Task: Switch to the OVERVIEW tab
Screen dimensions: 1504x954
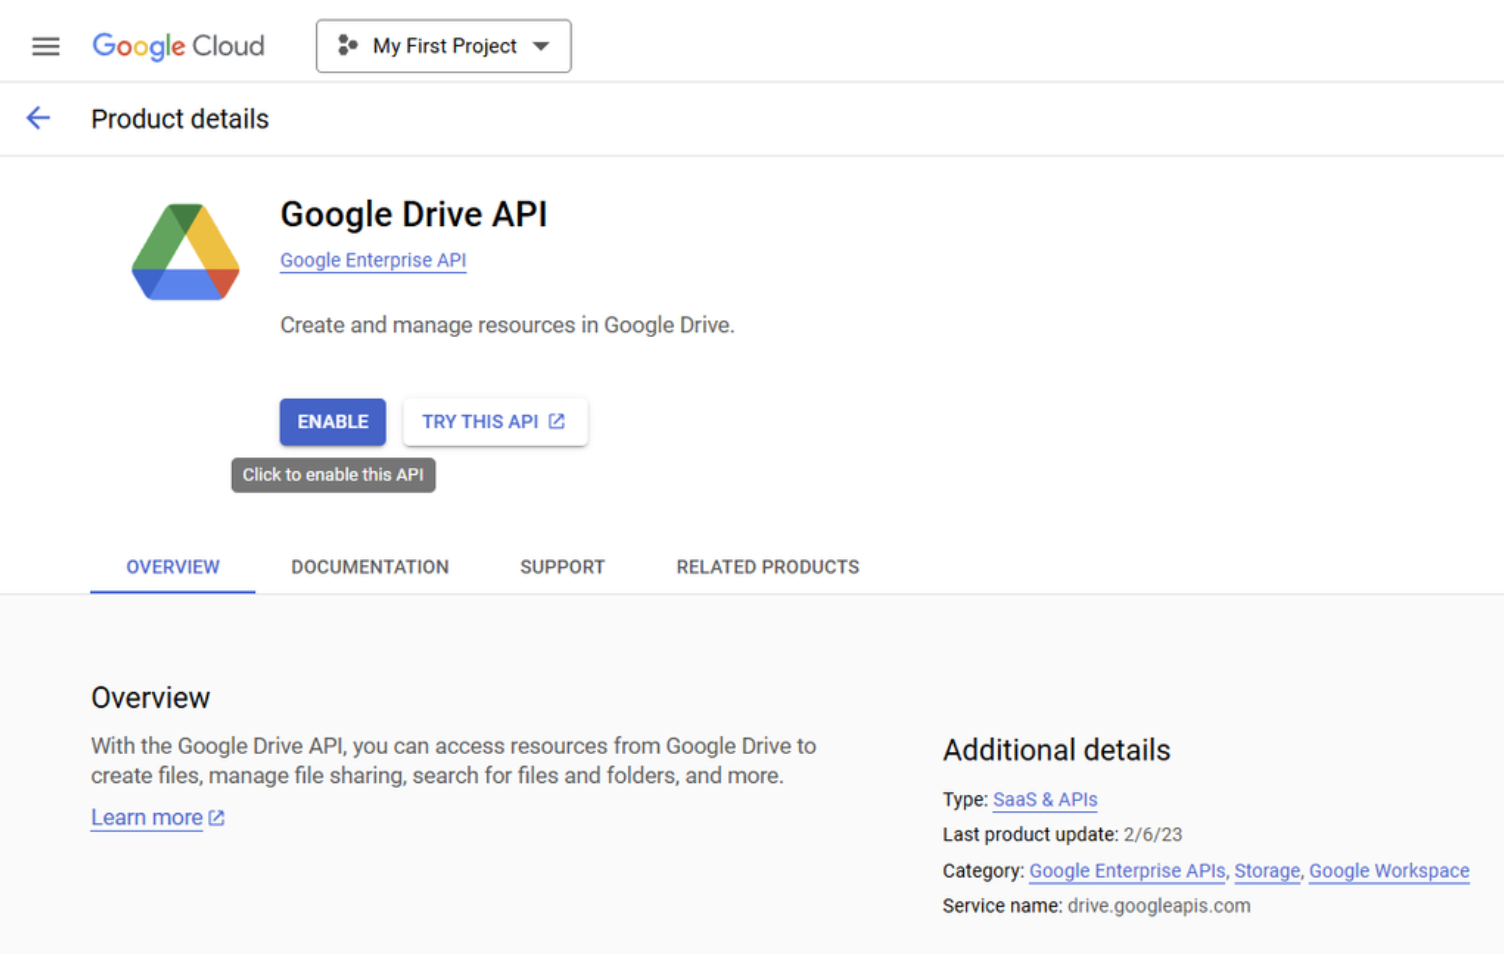Action: [x=172, y=566]
